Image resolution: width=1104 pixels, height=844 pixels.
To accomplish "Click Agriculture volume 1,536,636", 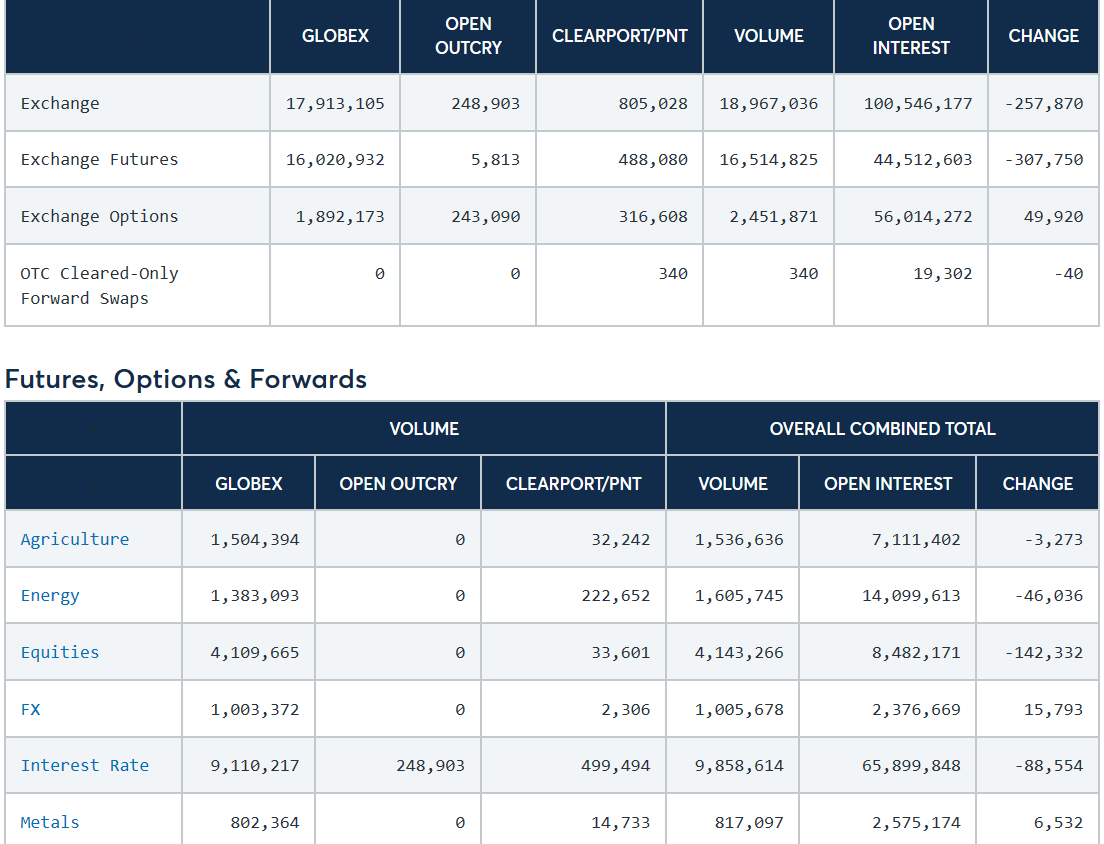I will (739, 540).
